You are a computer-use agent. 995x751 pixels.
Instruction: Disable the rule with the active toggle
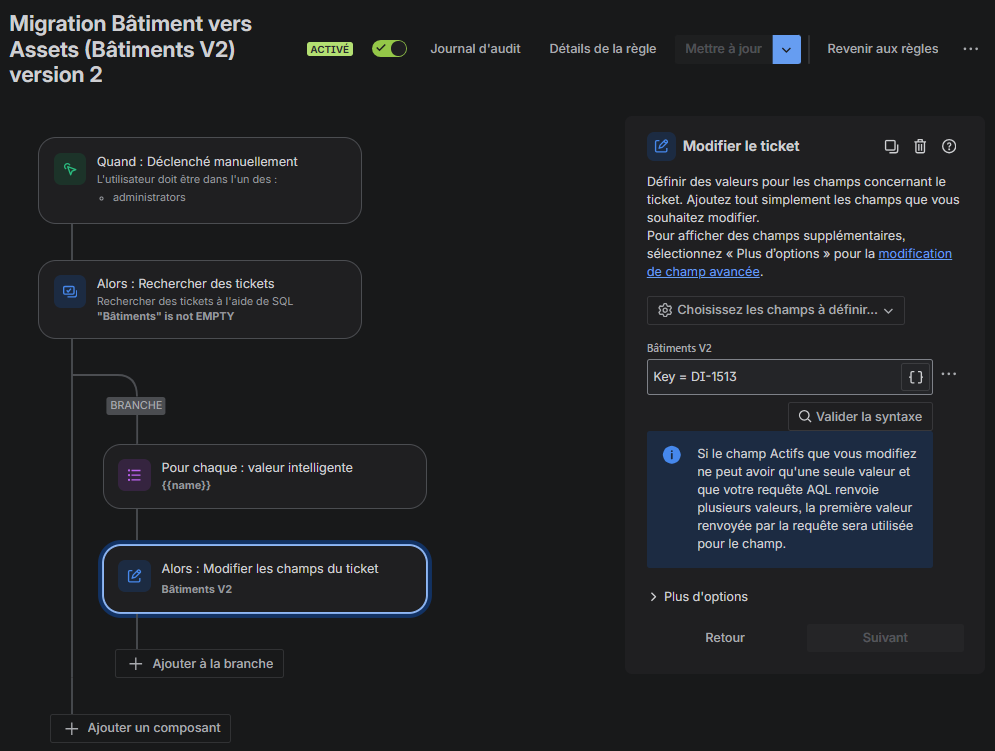(x=389, y=49)
